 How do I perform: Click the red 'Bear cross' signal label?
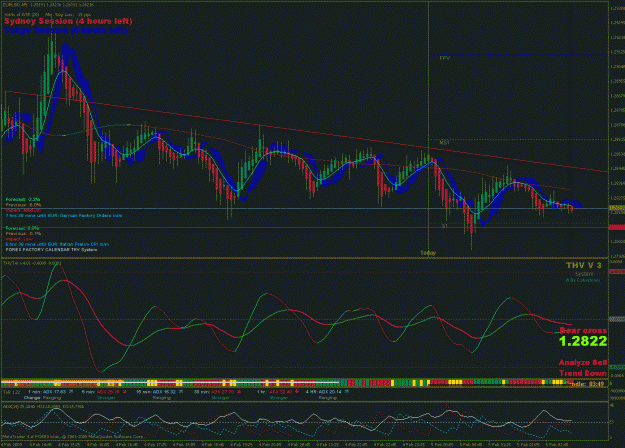[x=583, y=330]
